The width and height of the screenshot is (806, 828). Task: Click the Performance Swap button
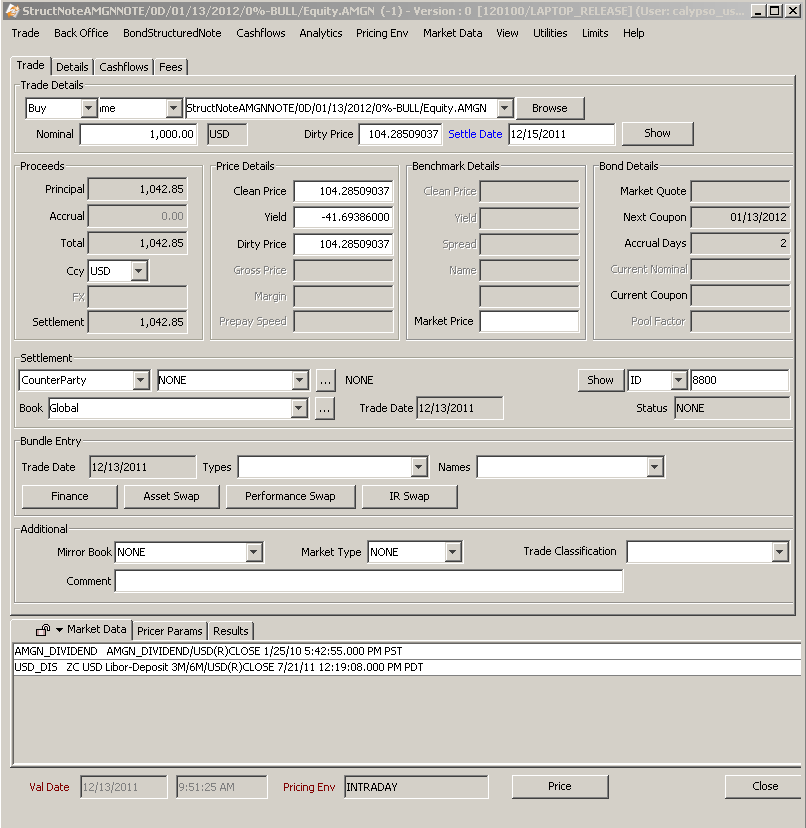click(290, 496)
